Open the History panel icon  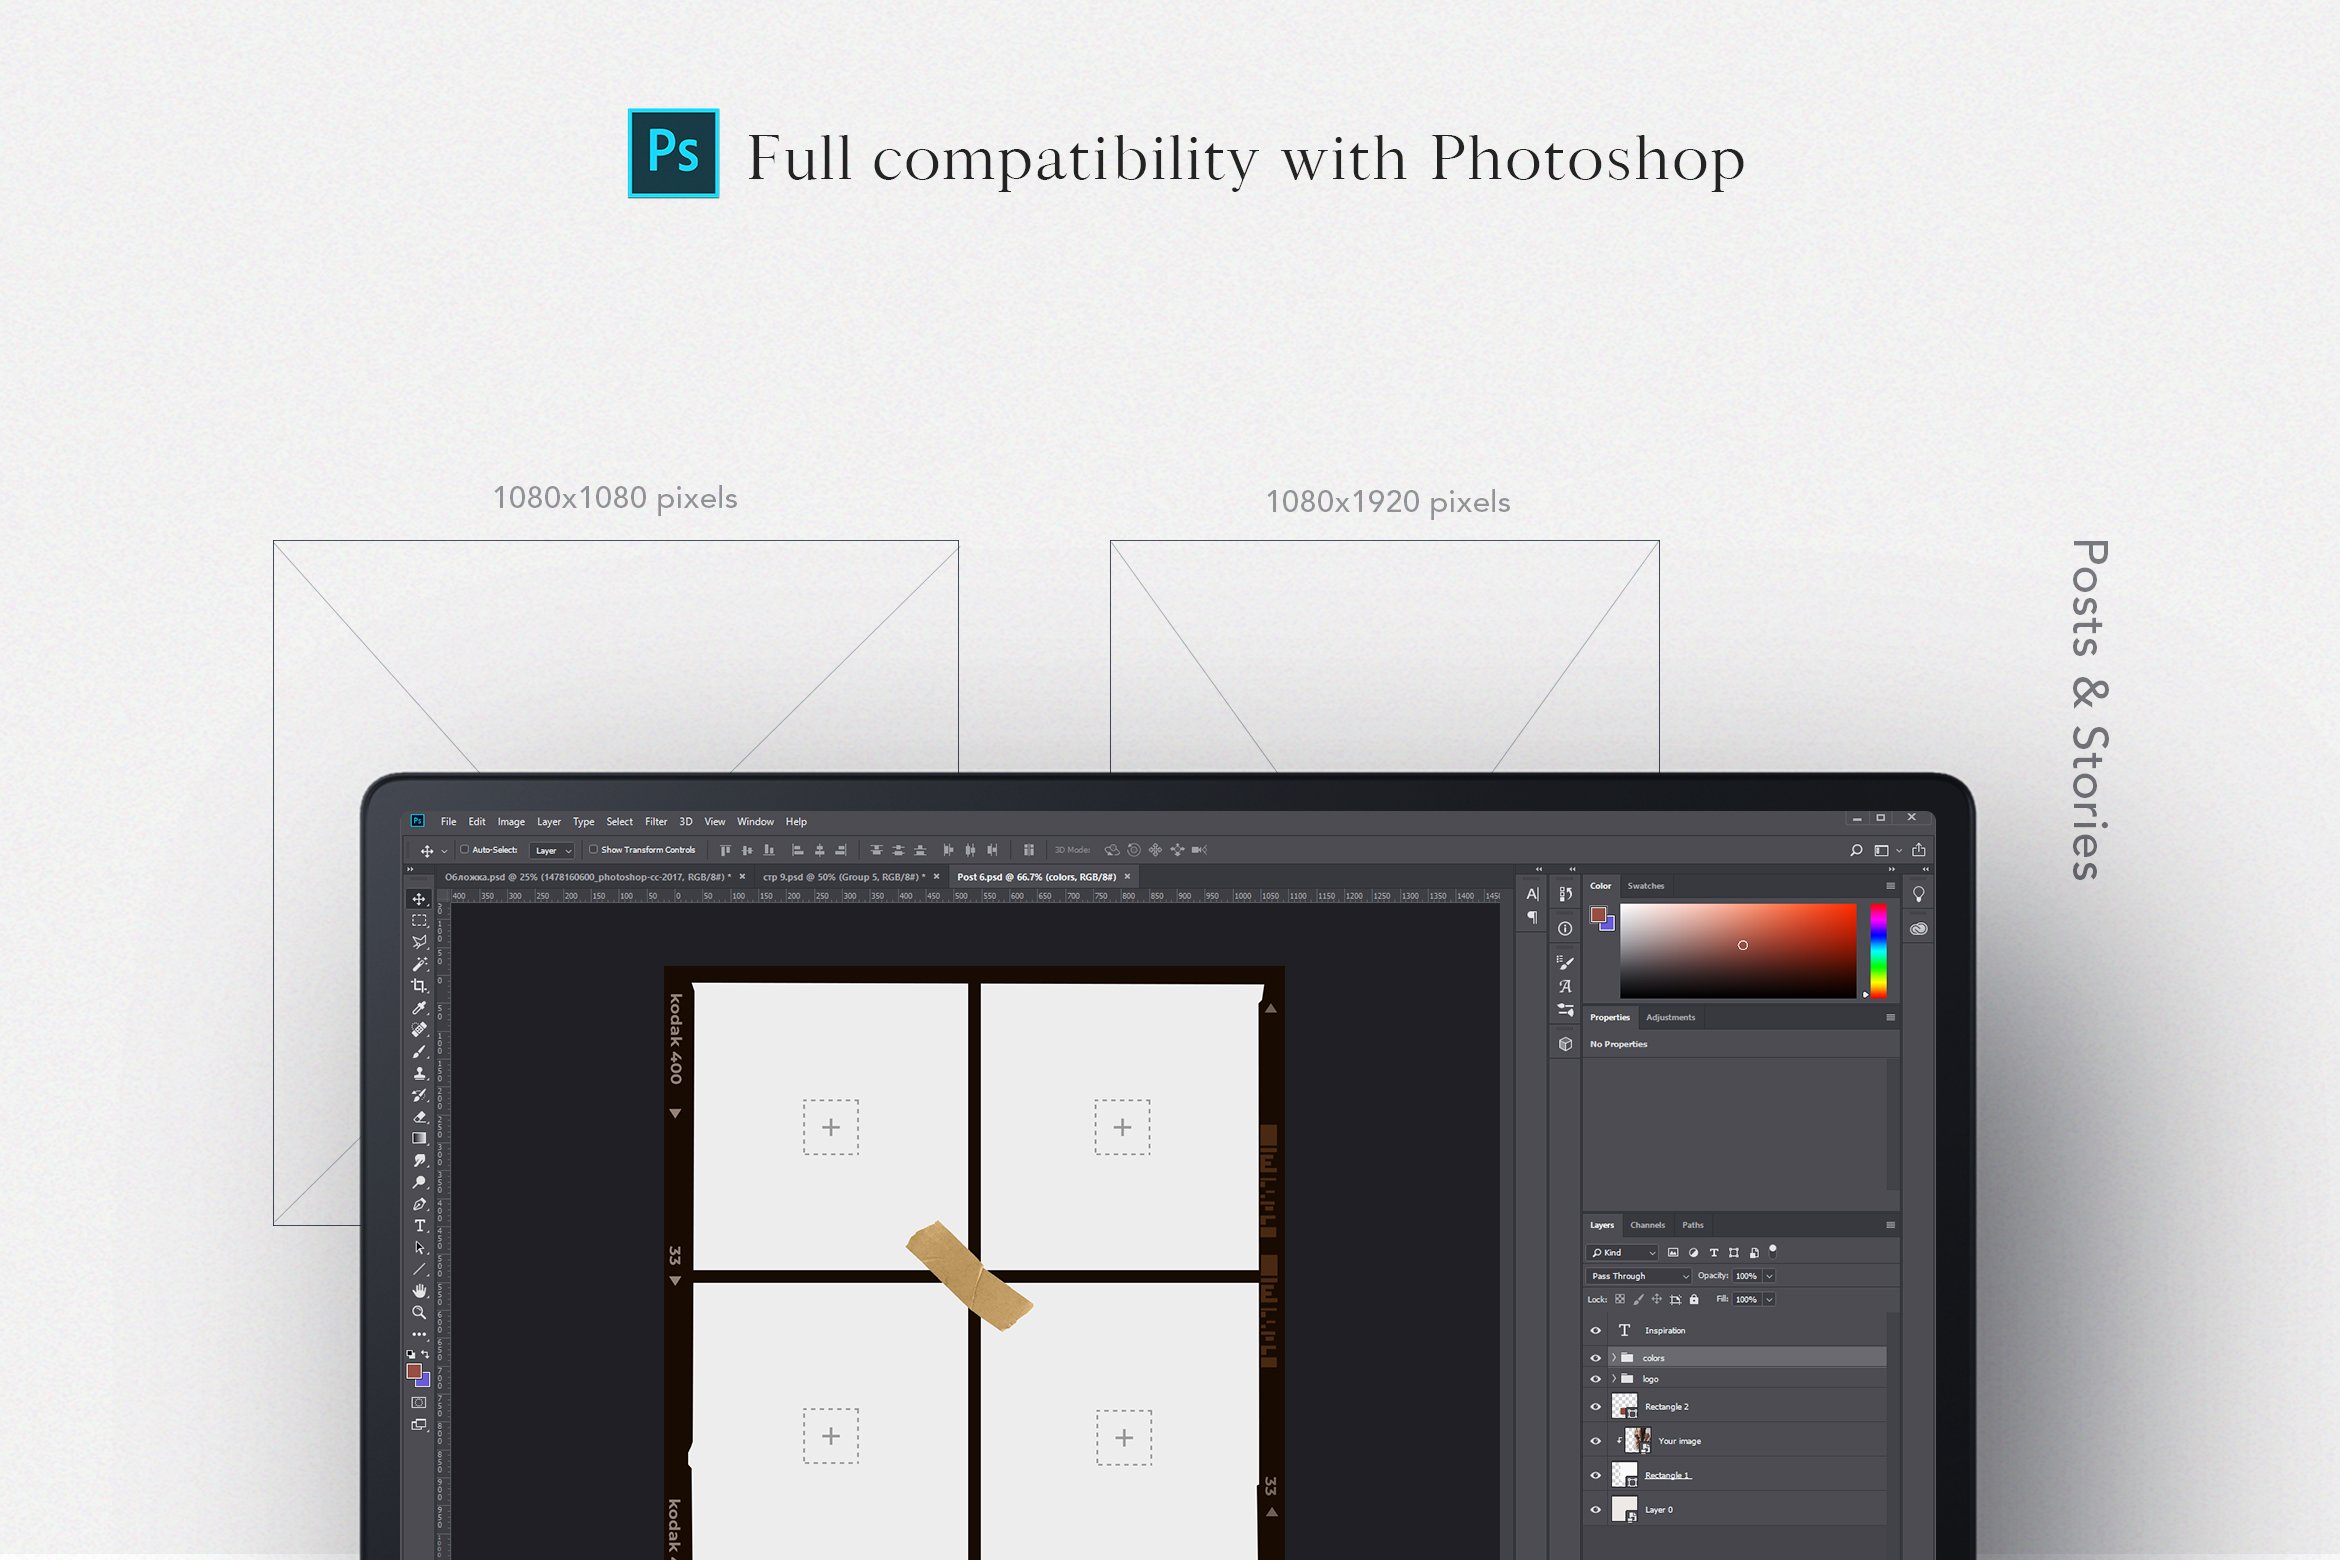pos(1565,894)
